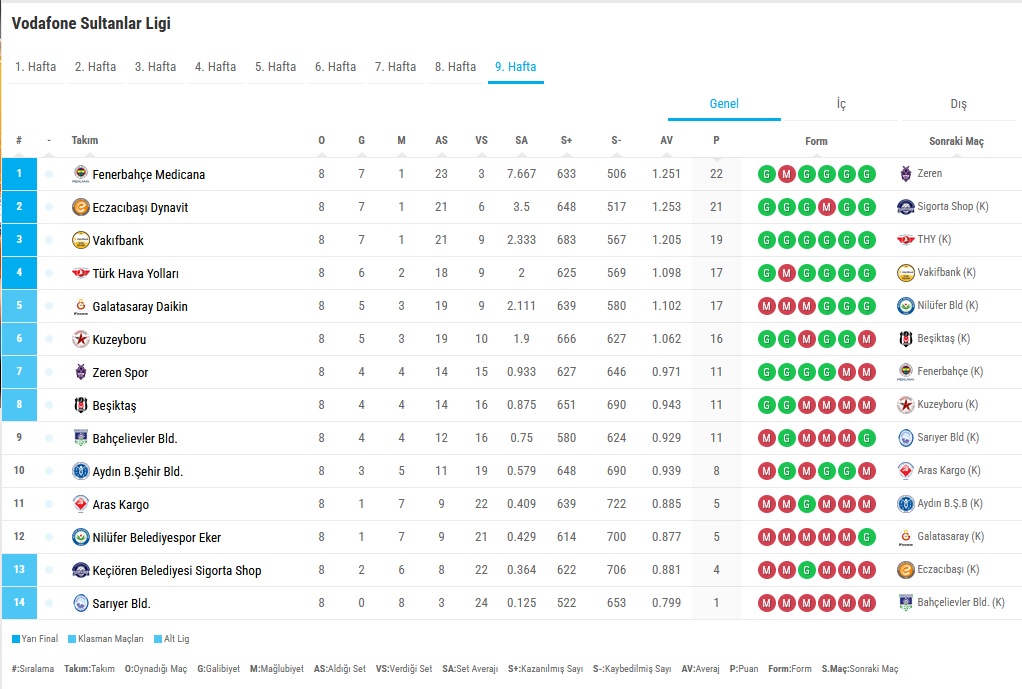Click the Keçiören Belediyesi Sigorta Shop logo

pyautogui.click(x=80, y=570)
